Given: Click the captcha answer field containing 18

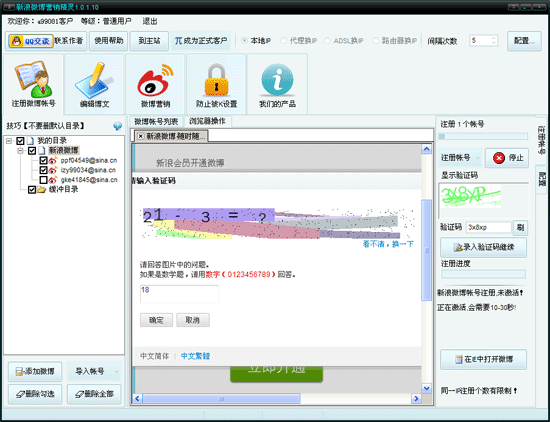Looking at the screenshot, I should click(180, 294).
